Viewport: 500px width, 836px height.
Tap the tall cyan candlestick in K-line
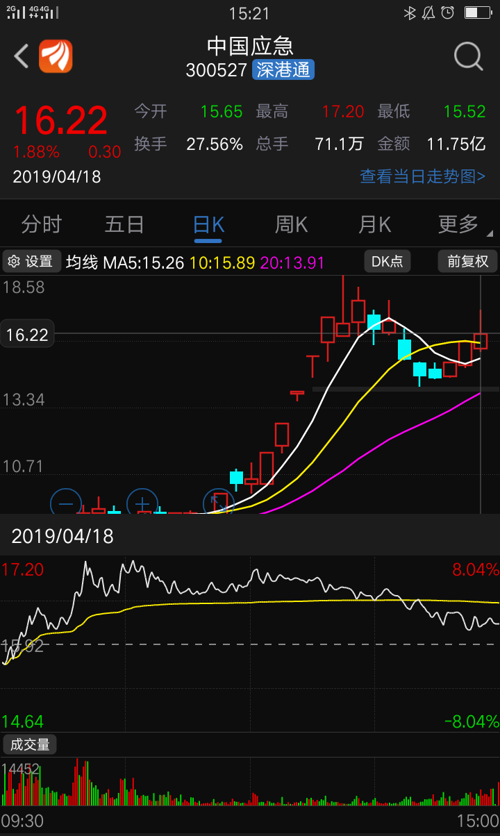click(x=405, y=349)
